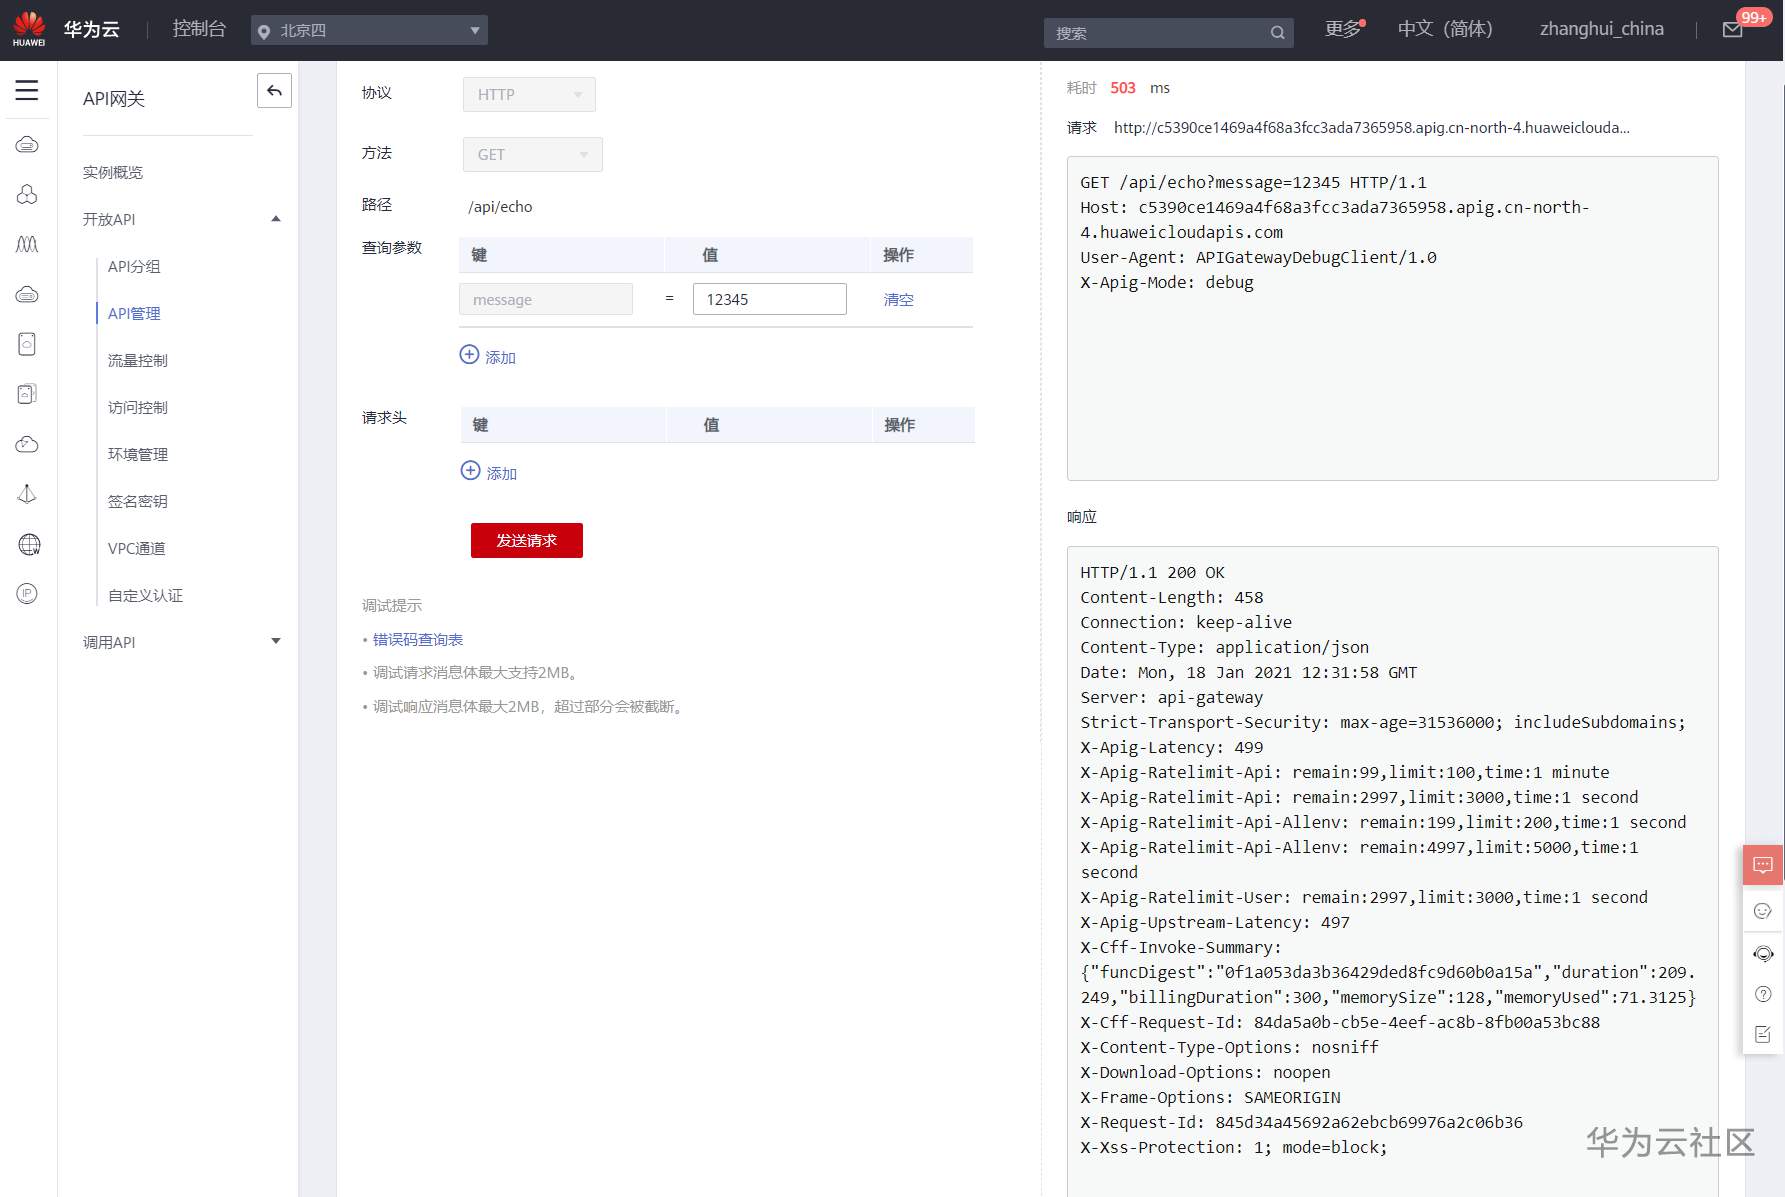Select VPC通道 menu item
1785x1197 pixels.
(x=137, y=548)
